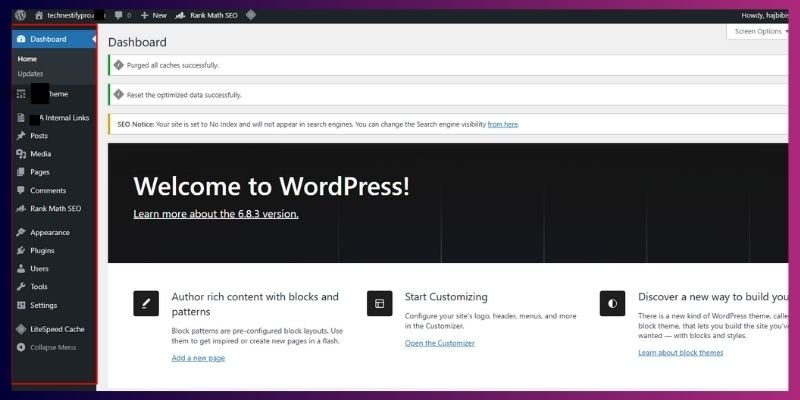Open the site home icon in admin bar
This screenshot has width=800, height=400.
39,15
